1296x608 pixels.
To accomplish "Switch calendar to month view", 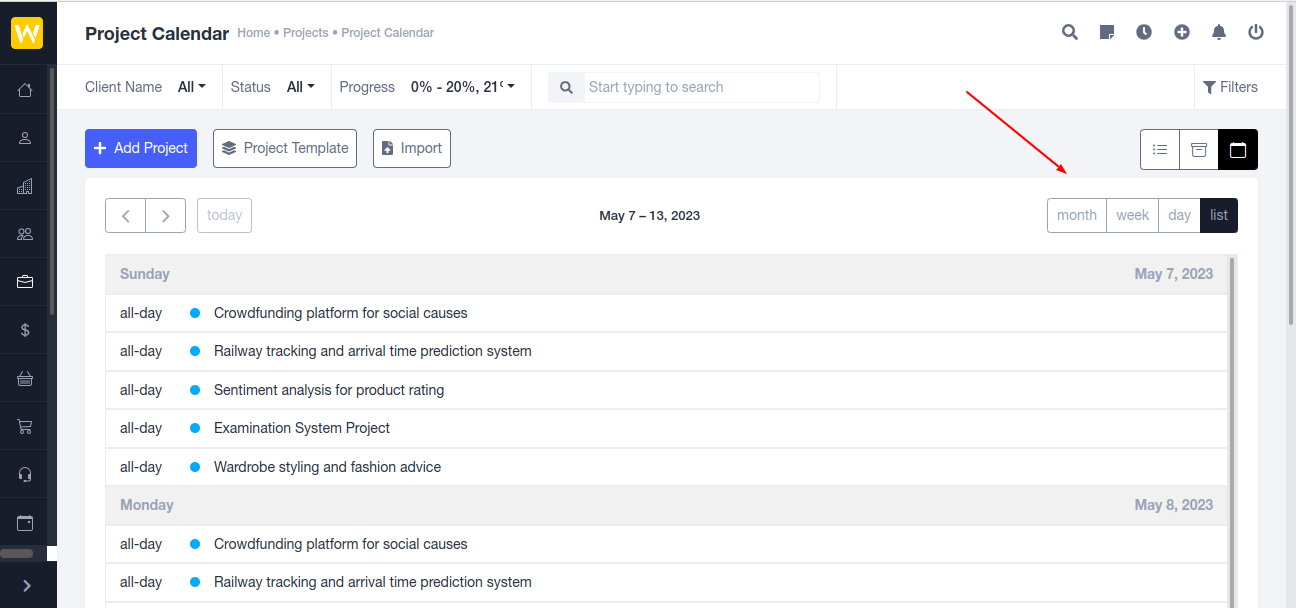I will pyautogui.click(x=1077, y=215).
